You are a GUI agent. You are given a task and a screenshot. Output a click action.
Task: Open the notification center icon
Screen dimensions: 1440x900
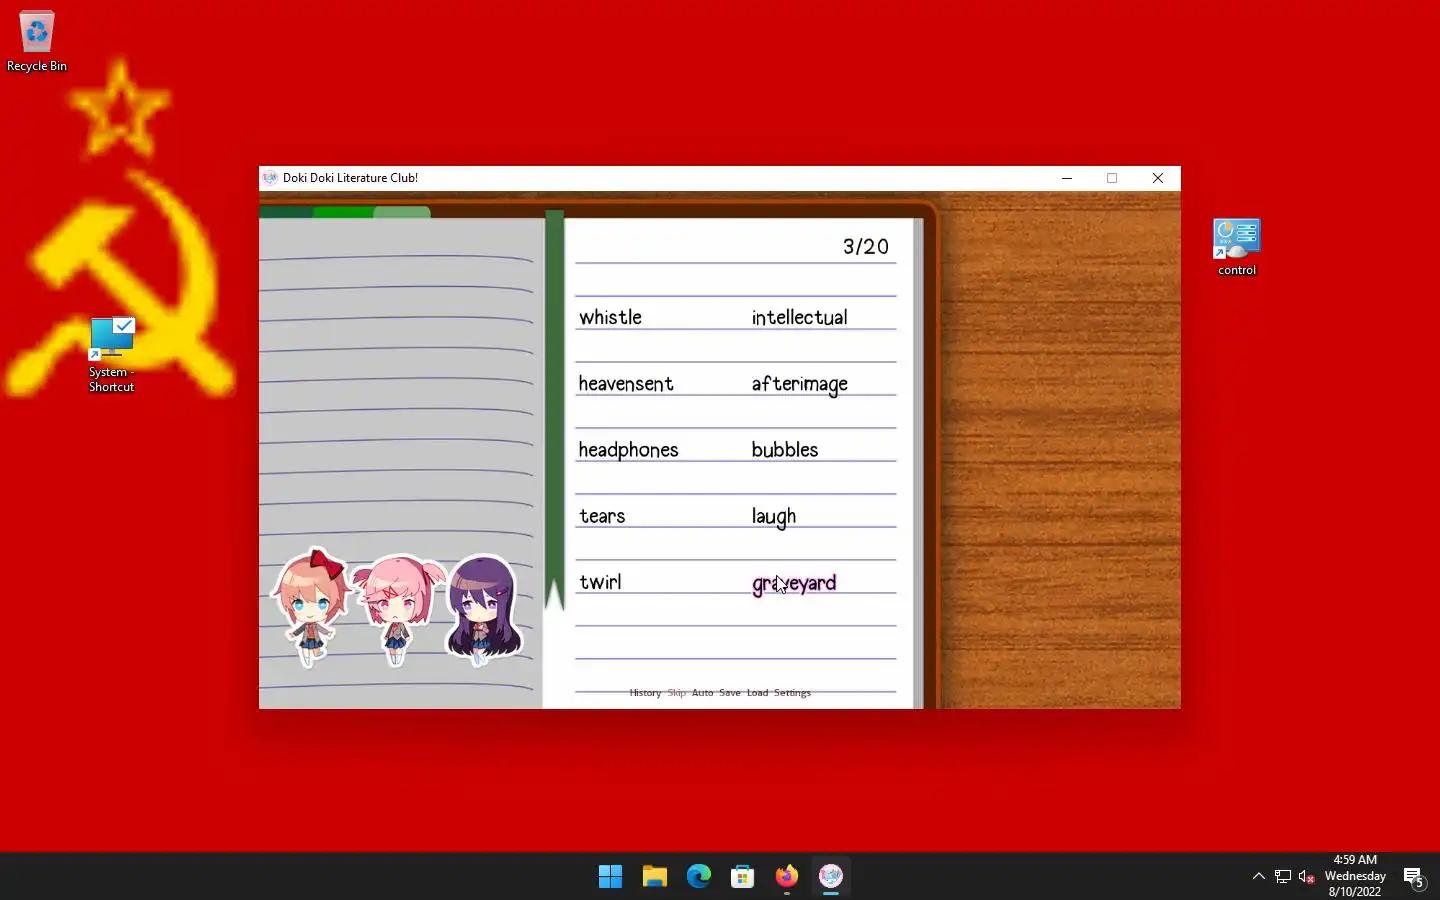point(1414,877)
